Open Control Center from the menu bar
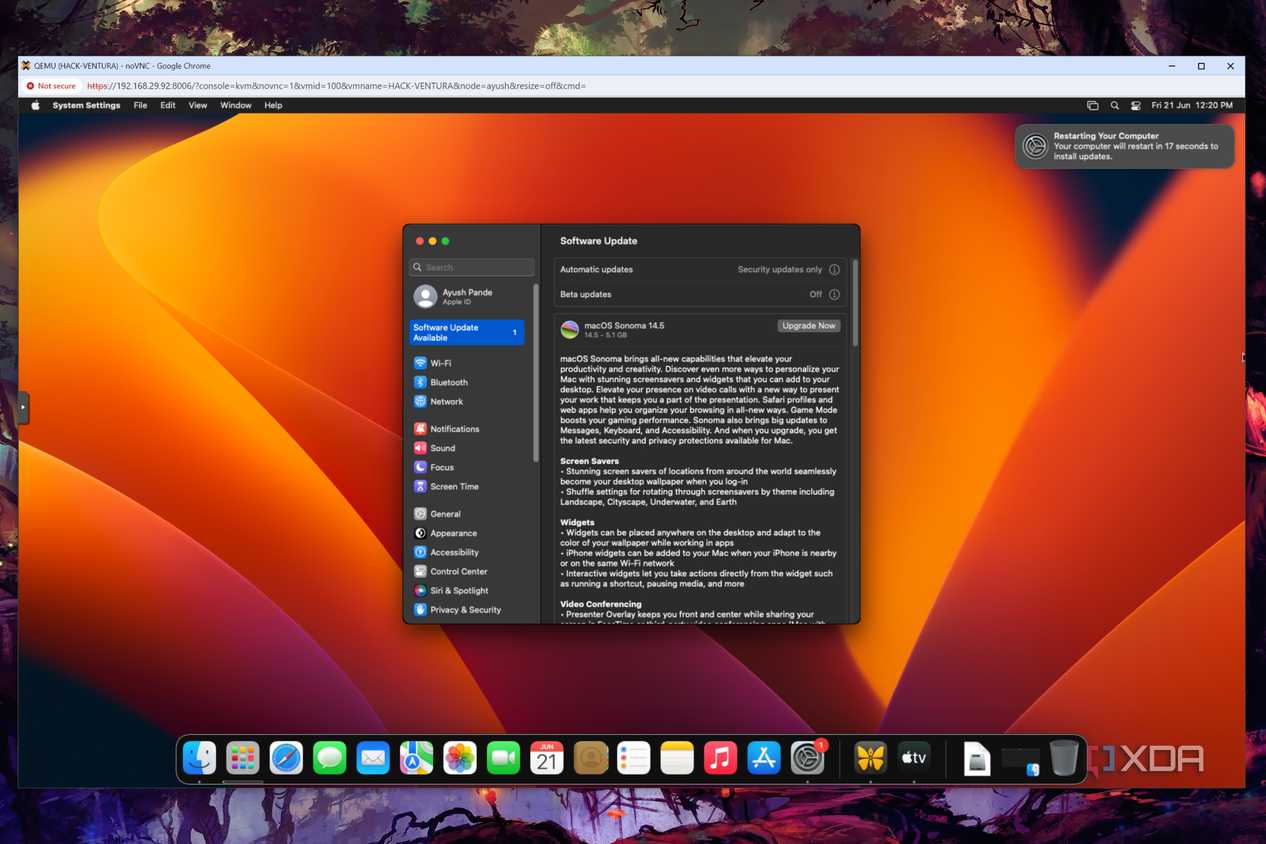This screenshot has width=1266, height=844. 1136,105
